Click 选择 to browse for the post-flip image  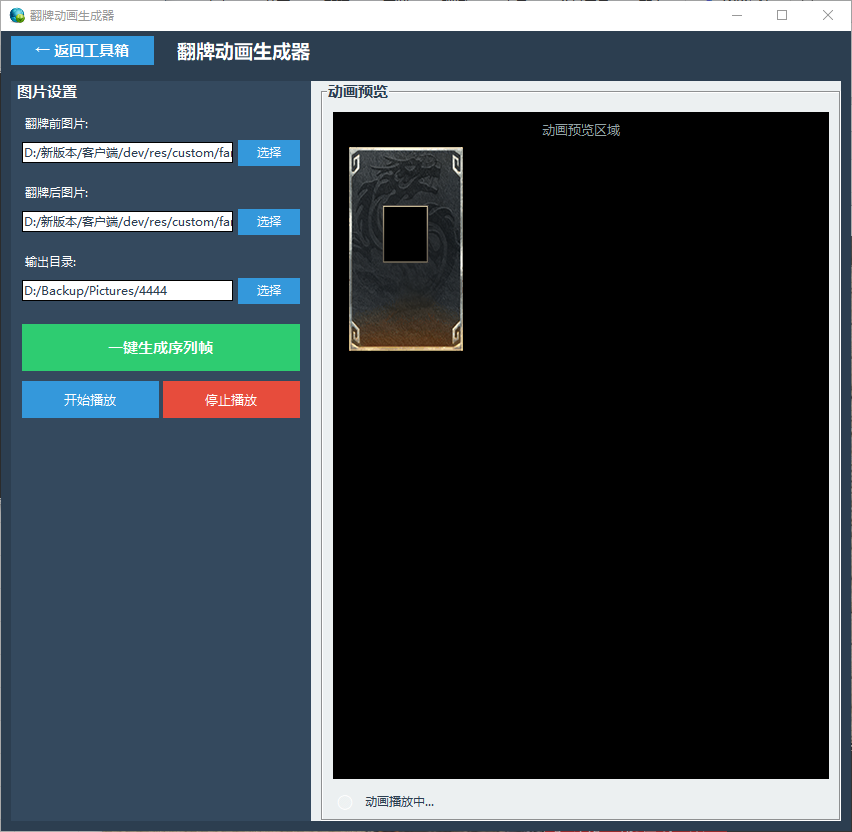[268, 221]
